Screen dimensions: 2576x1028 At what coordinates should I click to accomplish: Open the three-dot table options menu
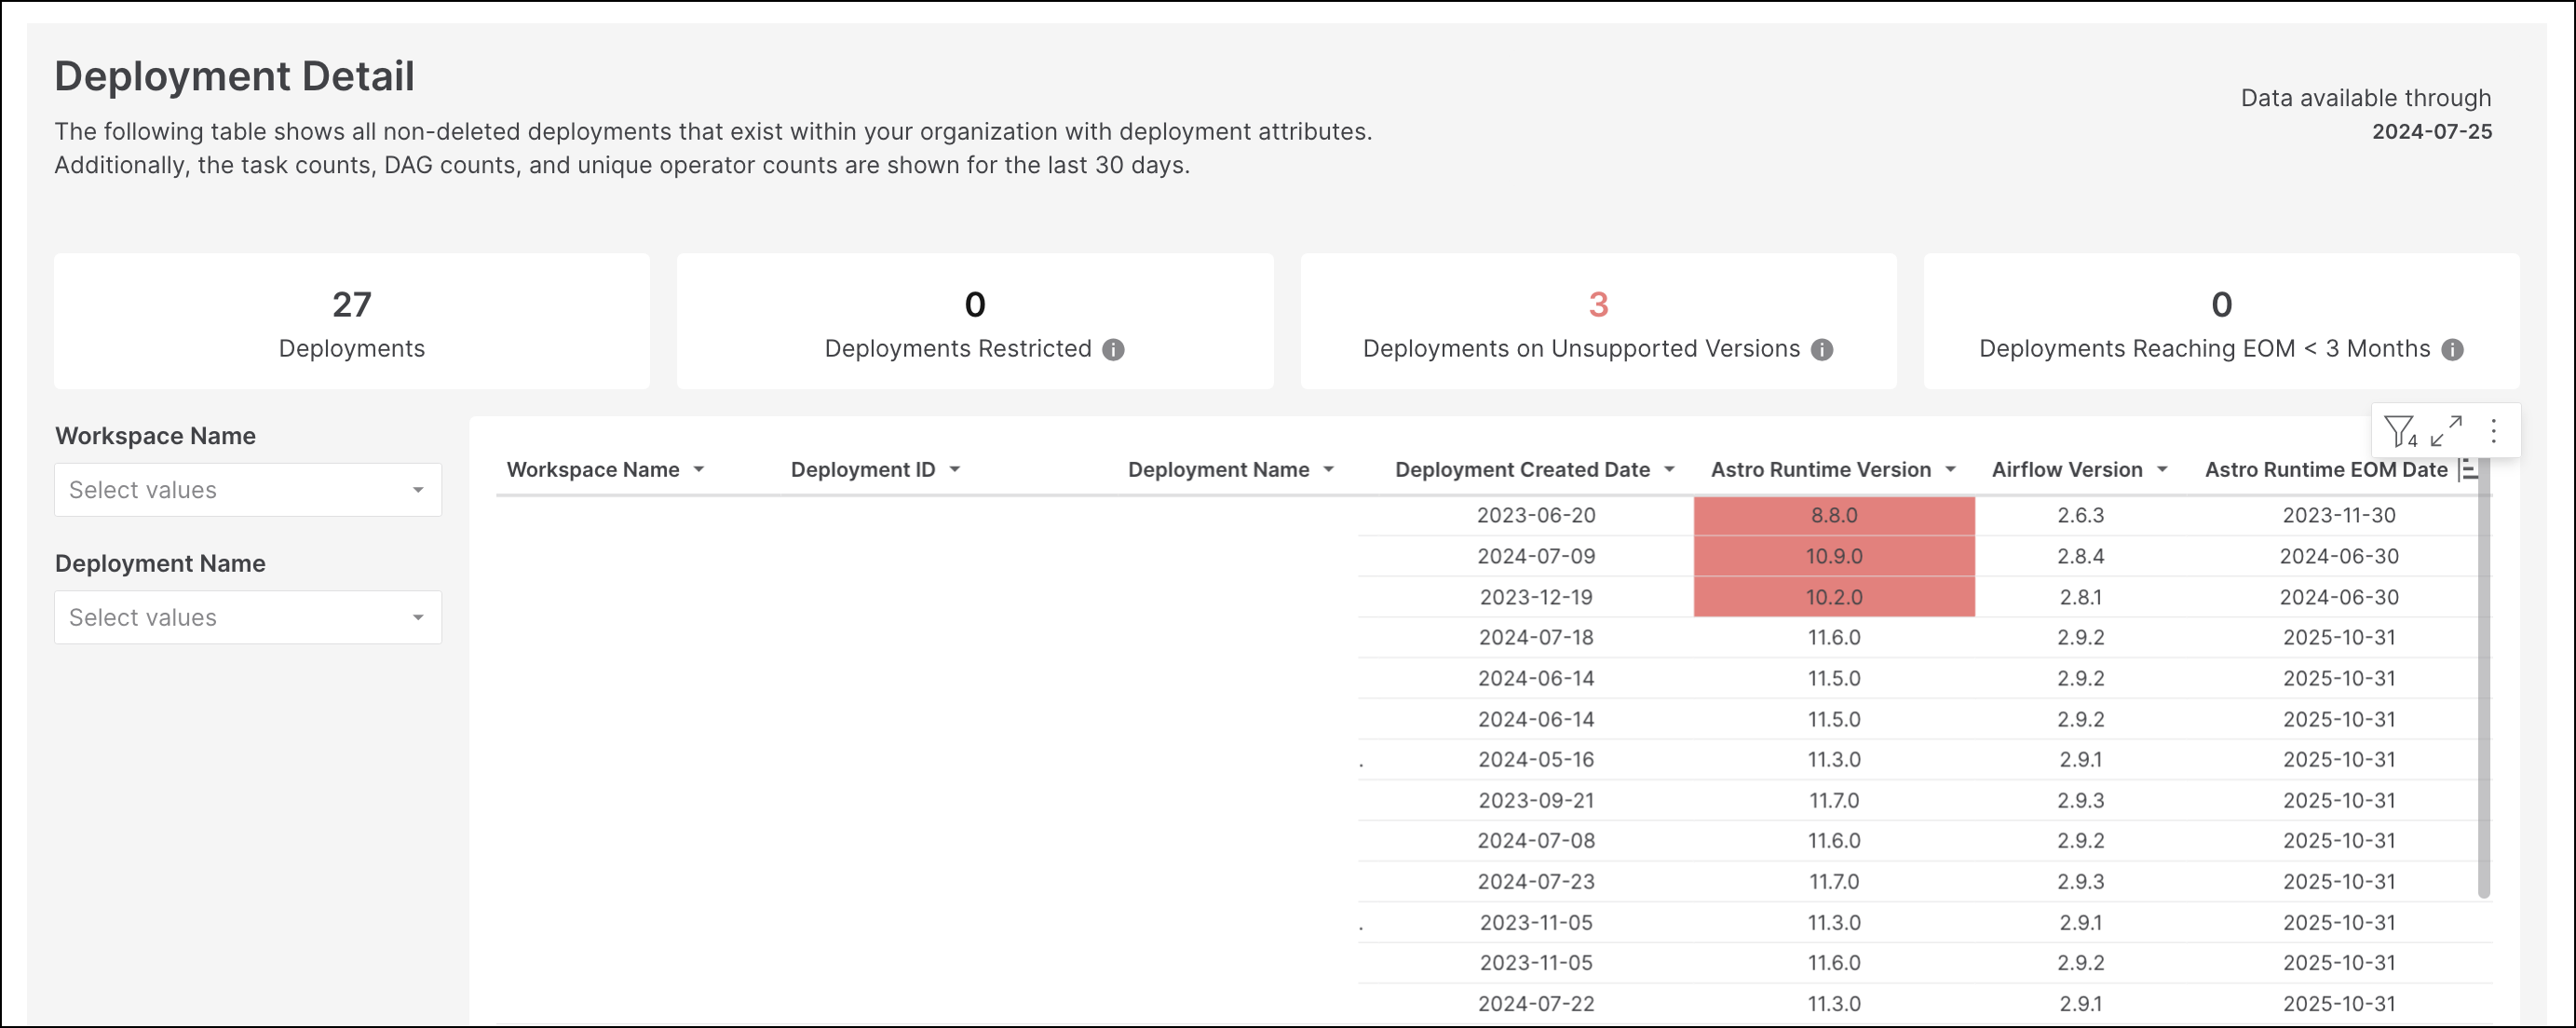2493,430
